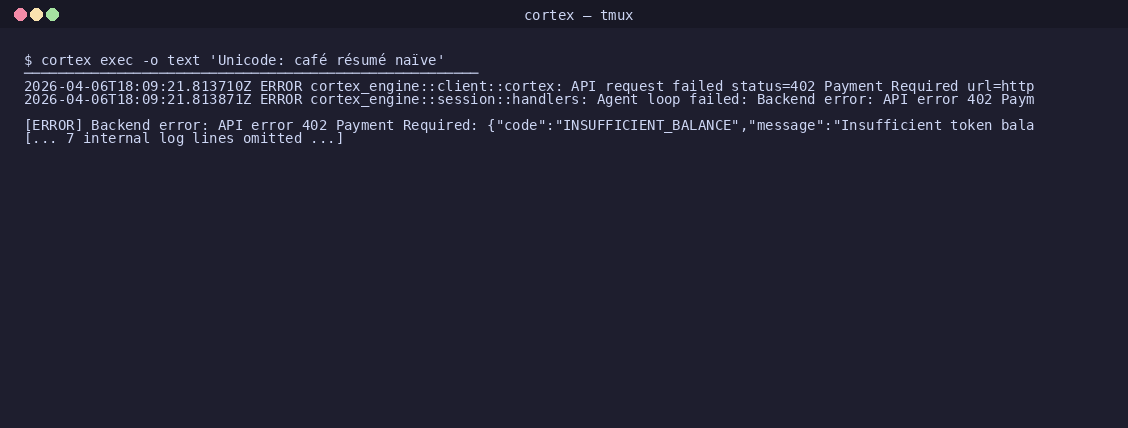Click the truncated 'url=http' text

point(1001,86)
